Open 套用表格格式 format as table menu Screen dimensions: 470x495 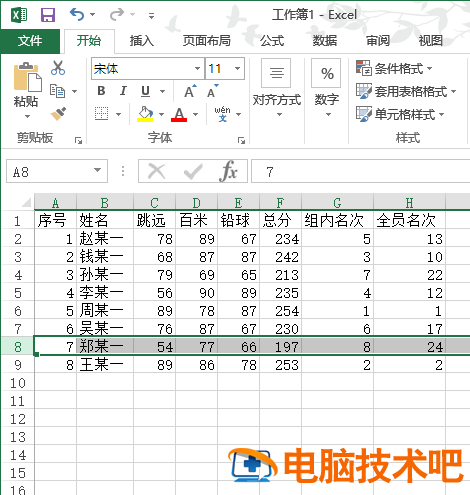406,91
